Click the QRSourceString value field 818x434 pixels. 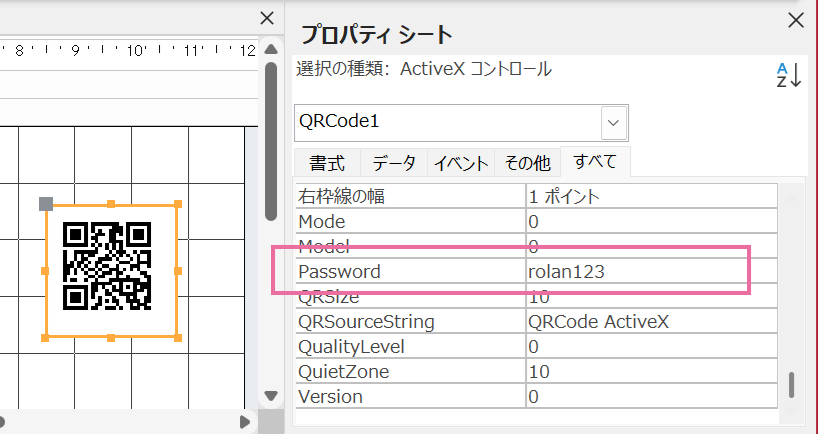tap(652, 322)
